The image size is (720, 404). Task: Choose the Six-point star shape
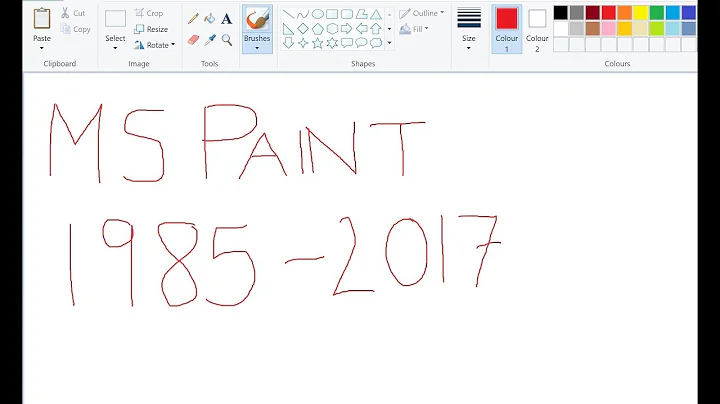tap(332, 43)
